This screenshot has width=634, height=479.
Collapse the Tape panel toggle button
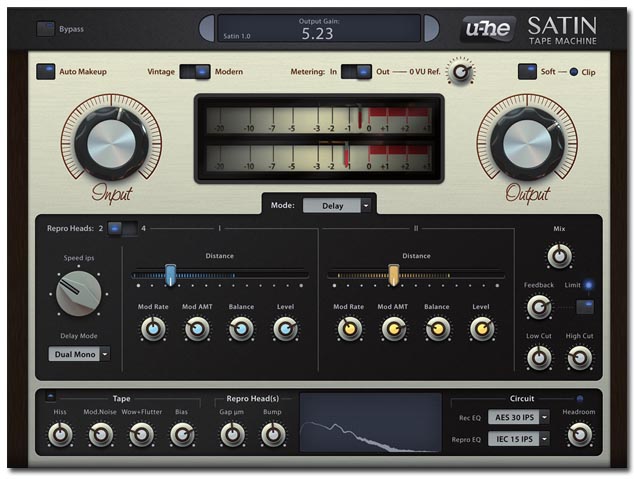(51, 397)
